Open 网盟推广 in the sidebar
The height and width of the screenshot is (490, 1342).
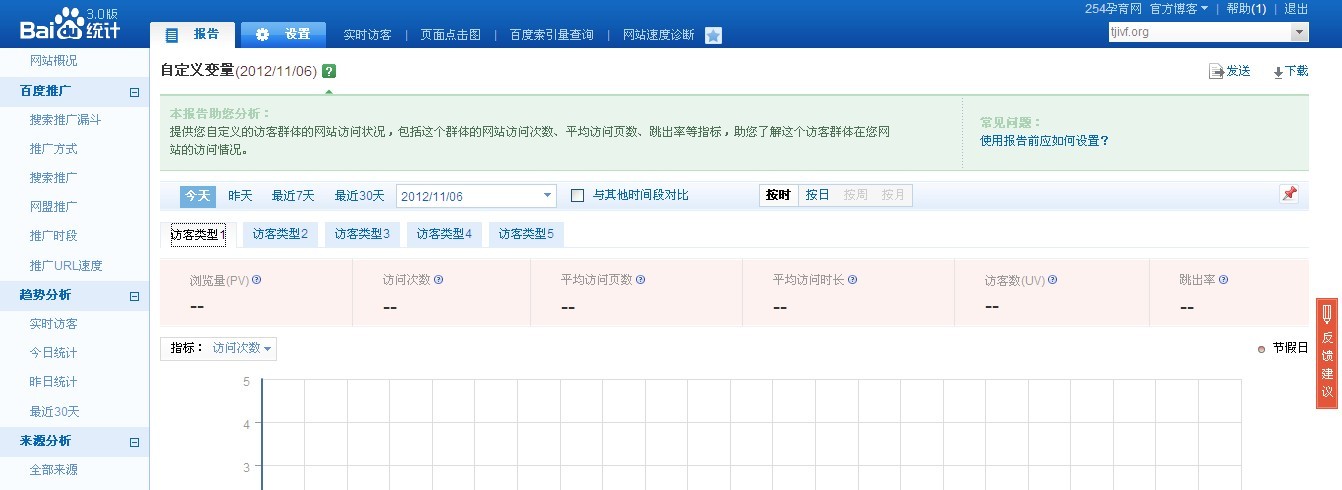(53, 207)
